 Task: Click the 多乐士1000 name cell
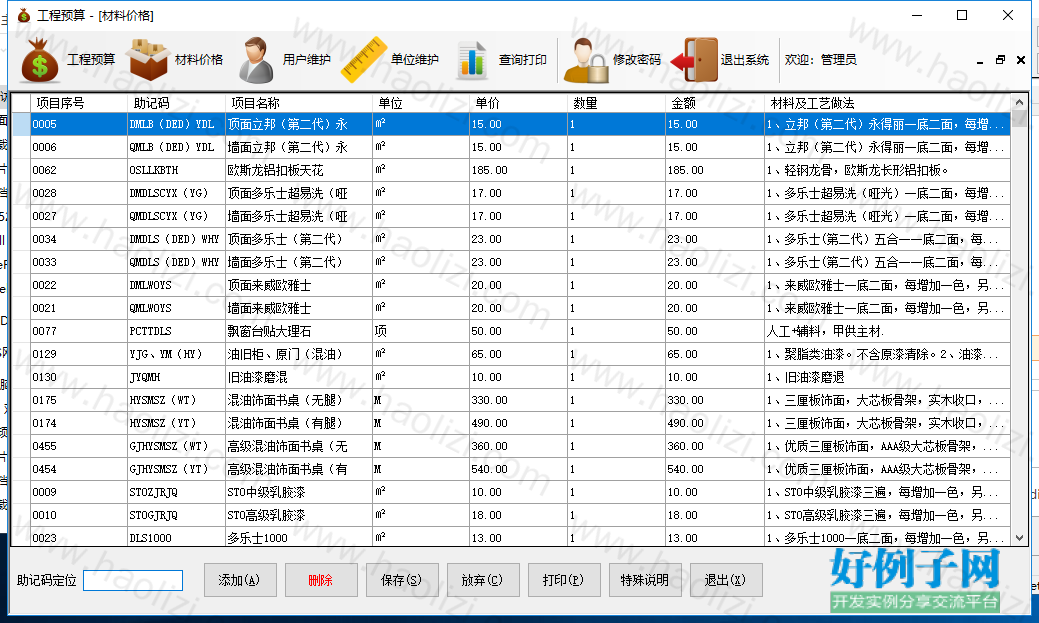click(x=299, y=538)
